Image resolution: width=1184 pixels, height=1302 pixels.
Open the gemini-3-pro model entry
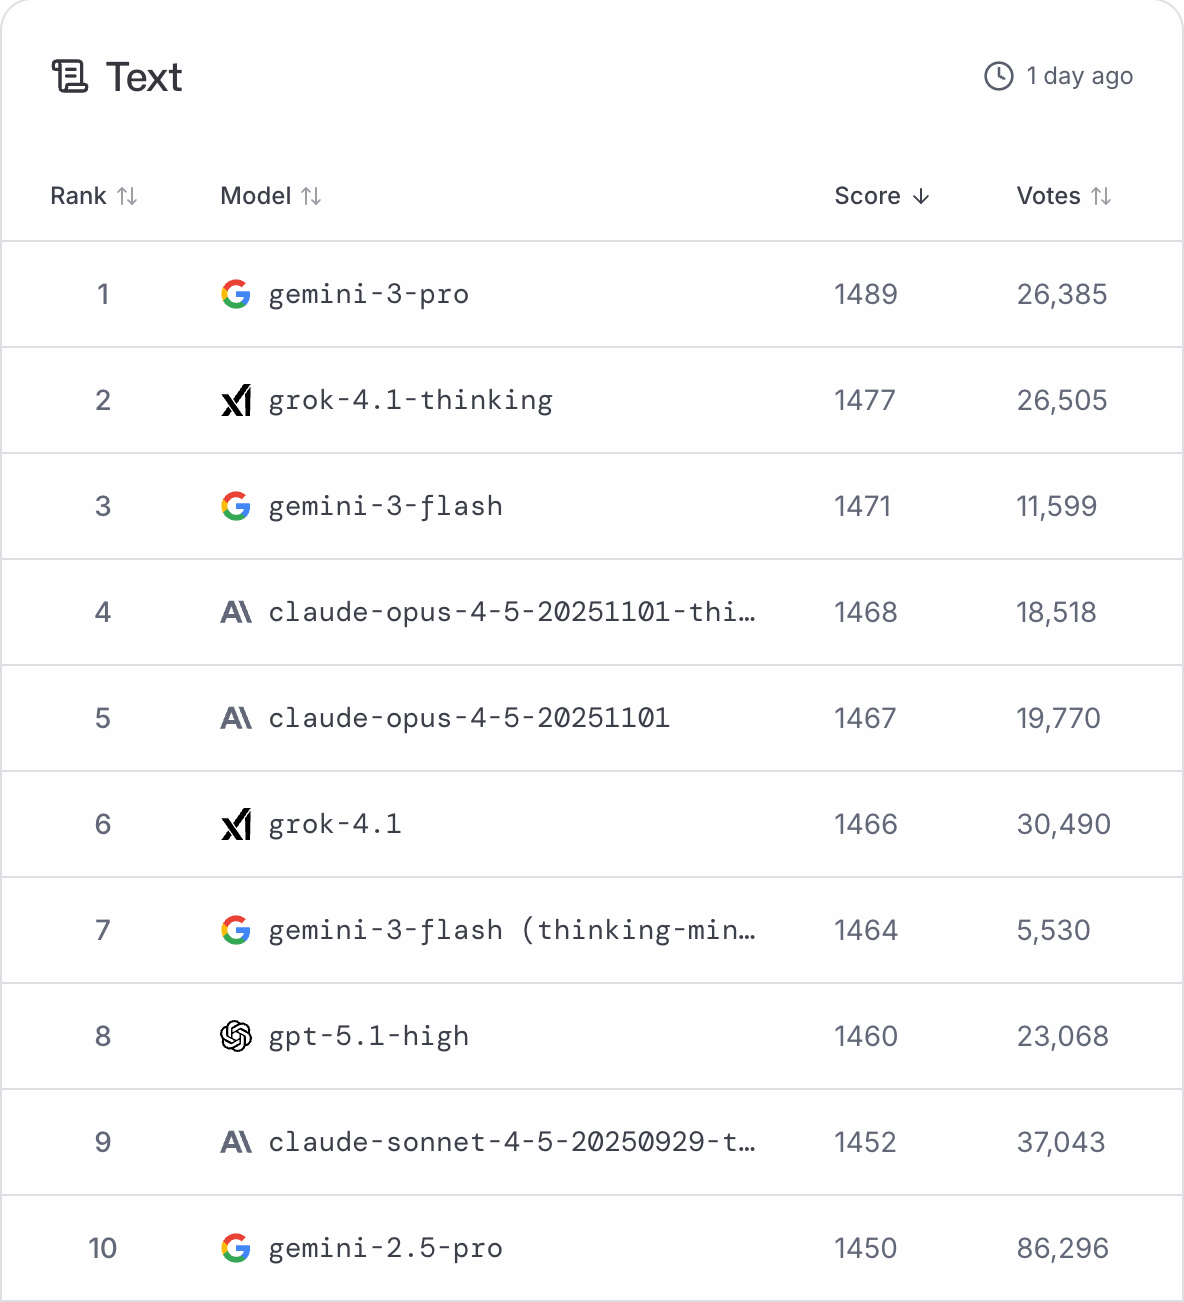click(368, 294)
